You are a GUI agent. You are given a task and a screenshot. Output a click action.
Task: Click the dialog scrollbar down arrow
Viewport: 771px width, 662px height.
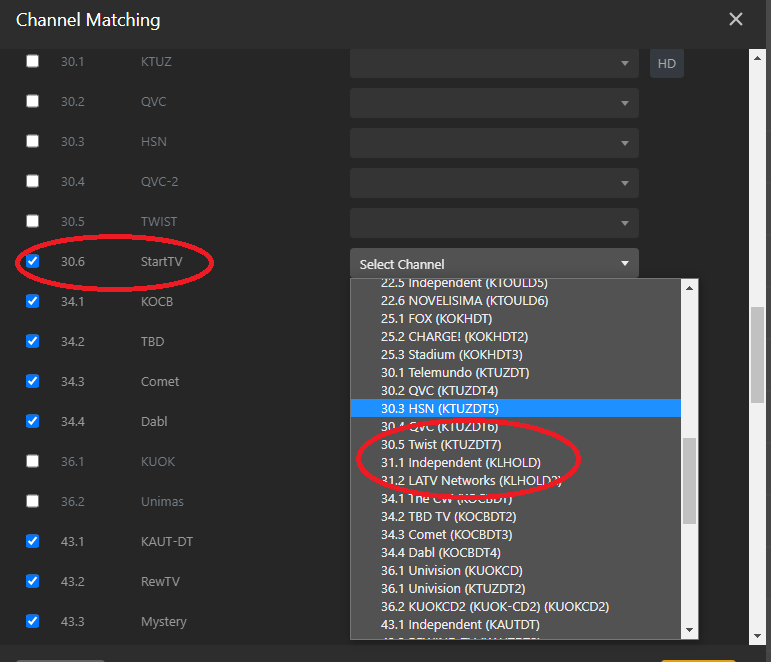pyautogui.click(x=757, y=636)
